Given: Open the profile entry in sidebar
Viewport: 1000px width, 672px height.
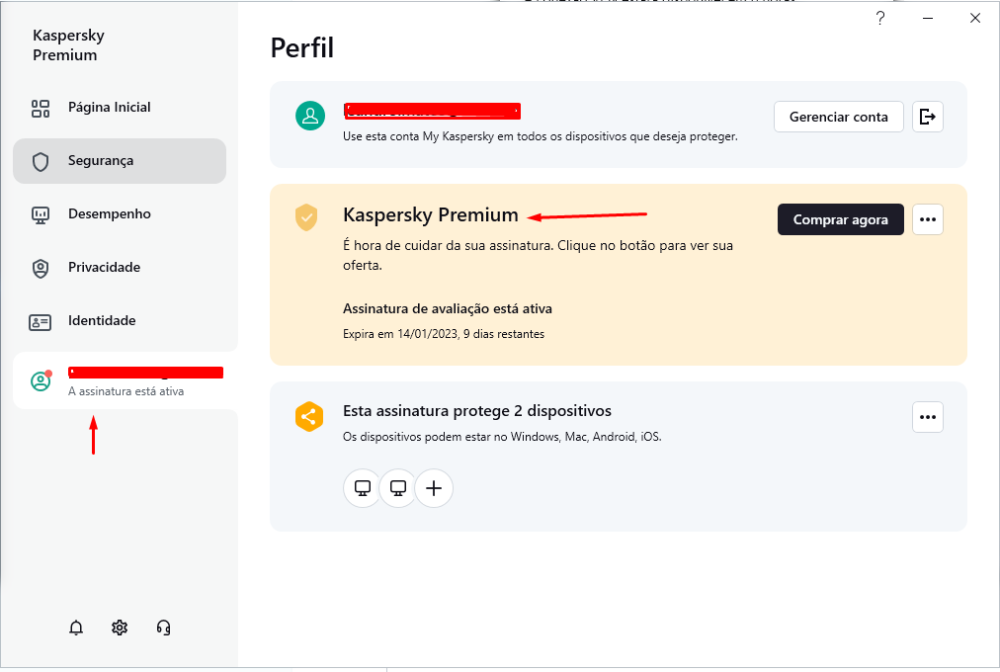Looking at the screenshot, I should click(125, 381).
